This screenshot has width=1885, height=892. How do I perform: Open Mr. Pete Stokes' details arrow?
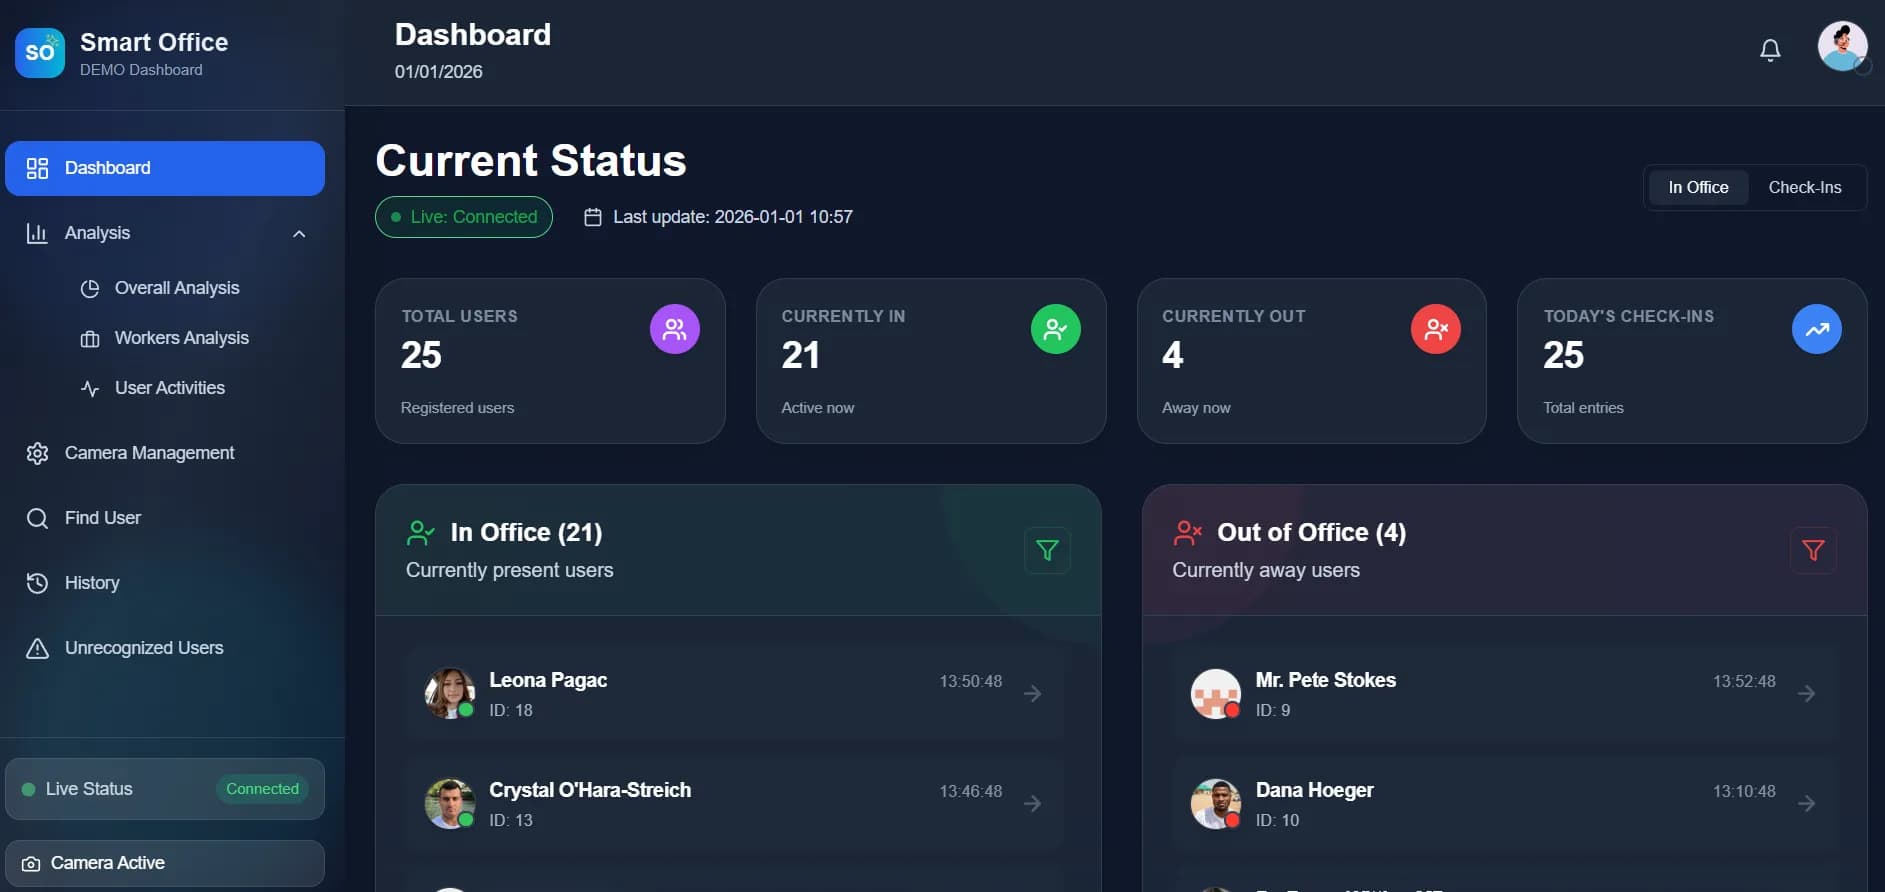coord(1806,694)
